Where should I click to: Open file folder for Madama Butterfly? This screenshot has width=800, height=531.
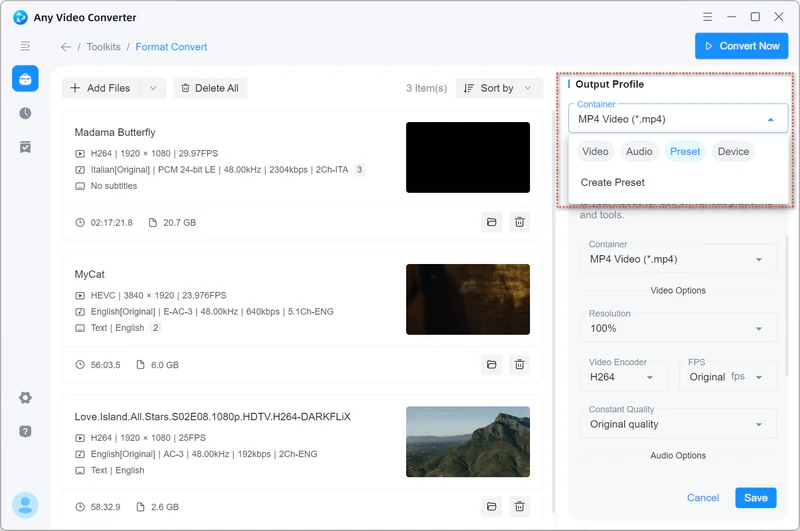click(491, 222)
